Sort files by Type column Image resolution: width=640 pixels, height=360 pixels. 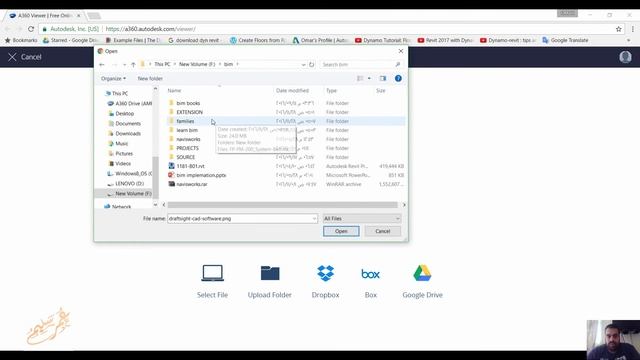point(331,91)
